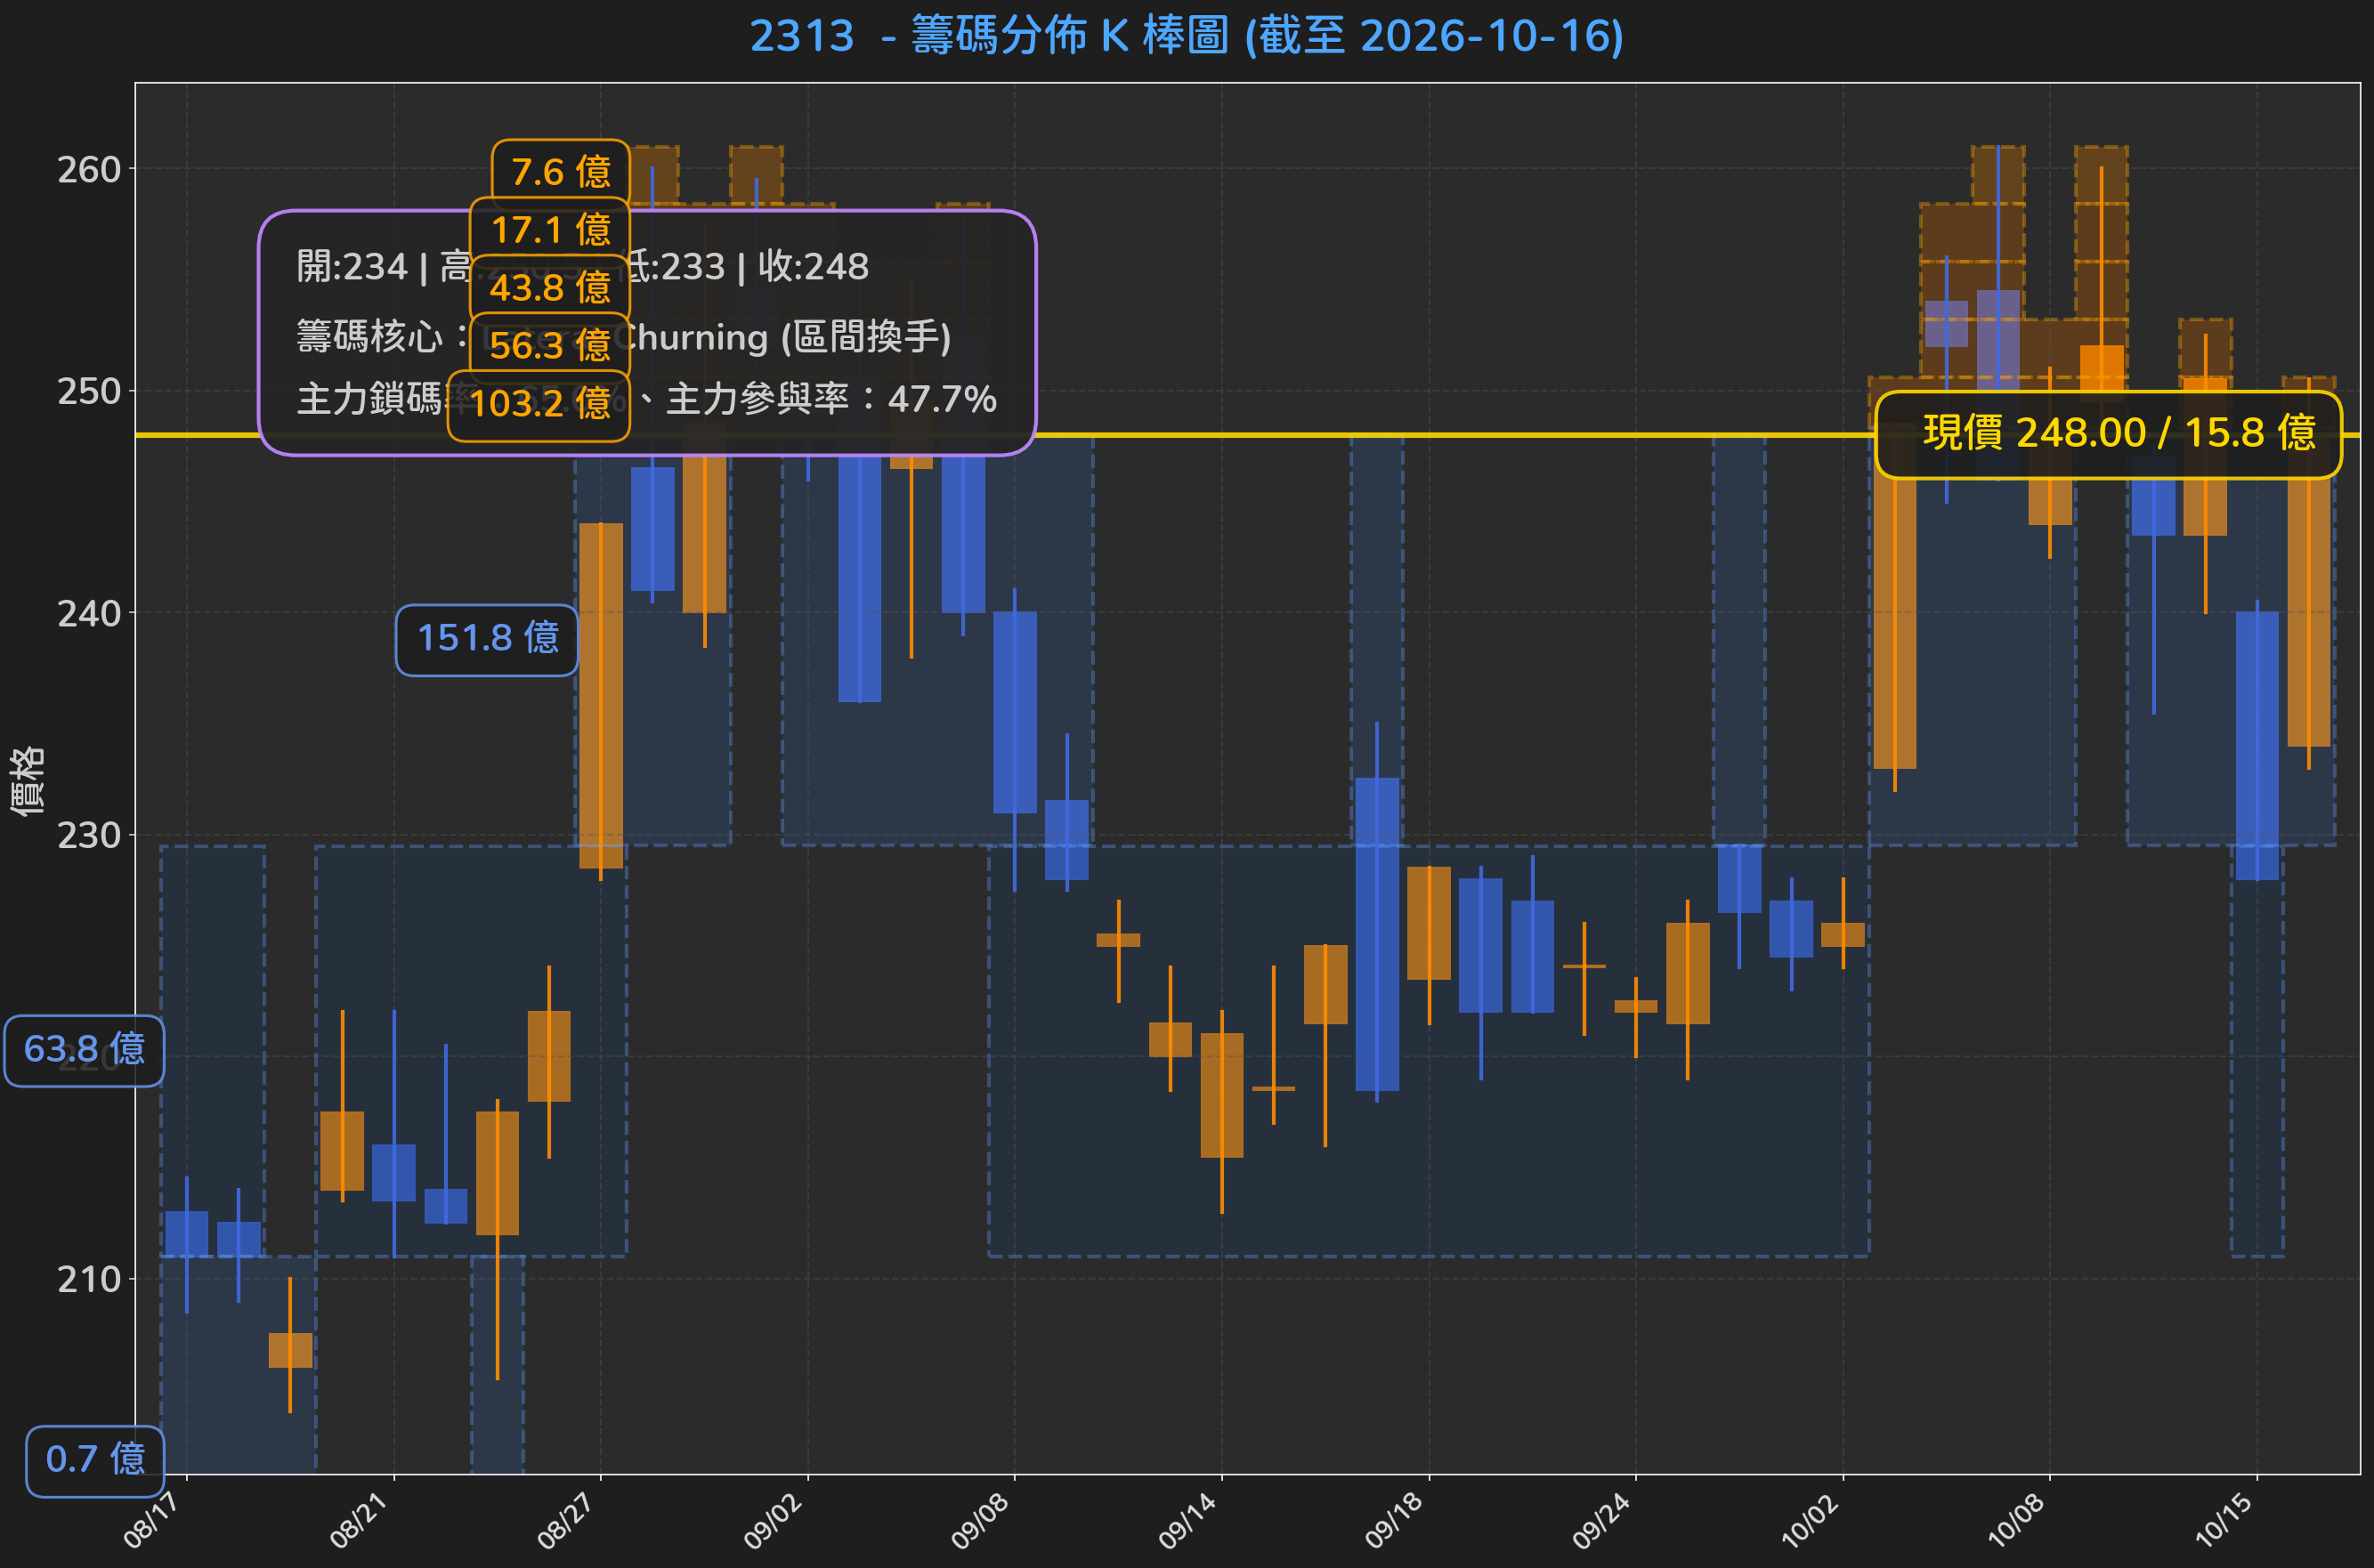Click the 240 price axis label

(x=89, y=613)
